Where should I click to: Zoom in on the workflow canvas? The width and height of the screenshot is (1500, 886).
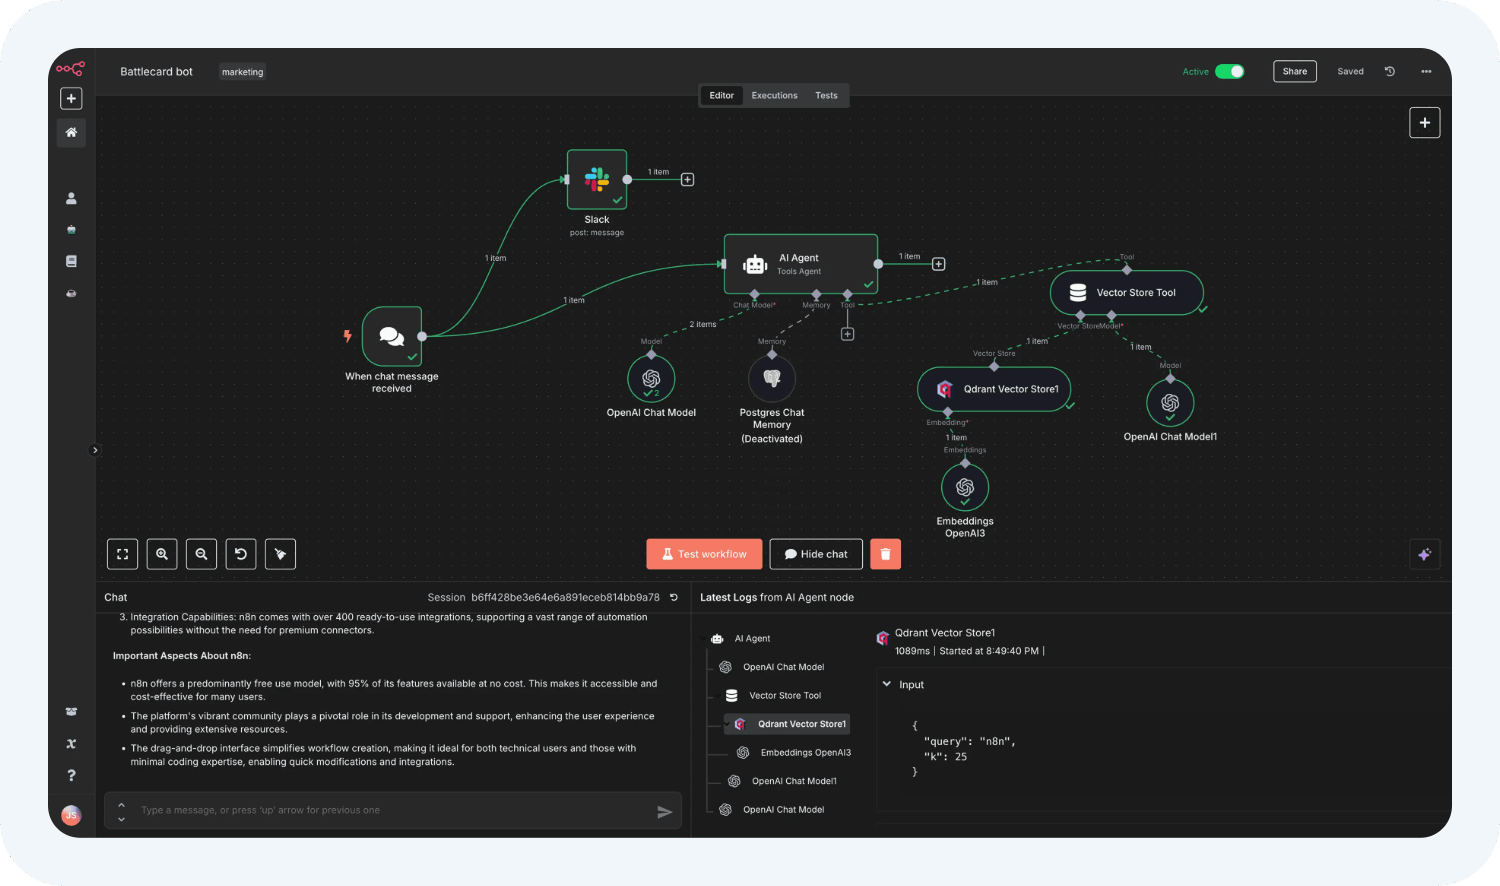click(x=162, y=554)
